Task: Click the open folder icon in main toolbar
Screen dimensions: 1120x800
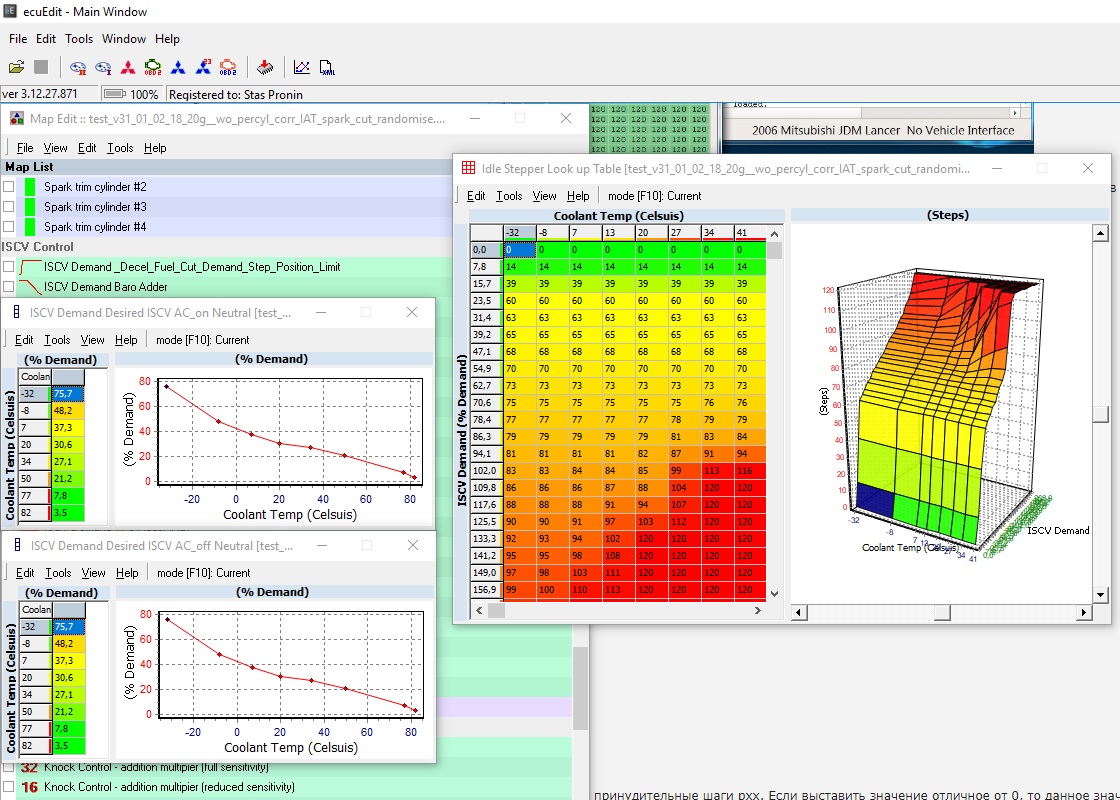Action: (16, 67)
